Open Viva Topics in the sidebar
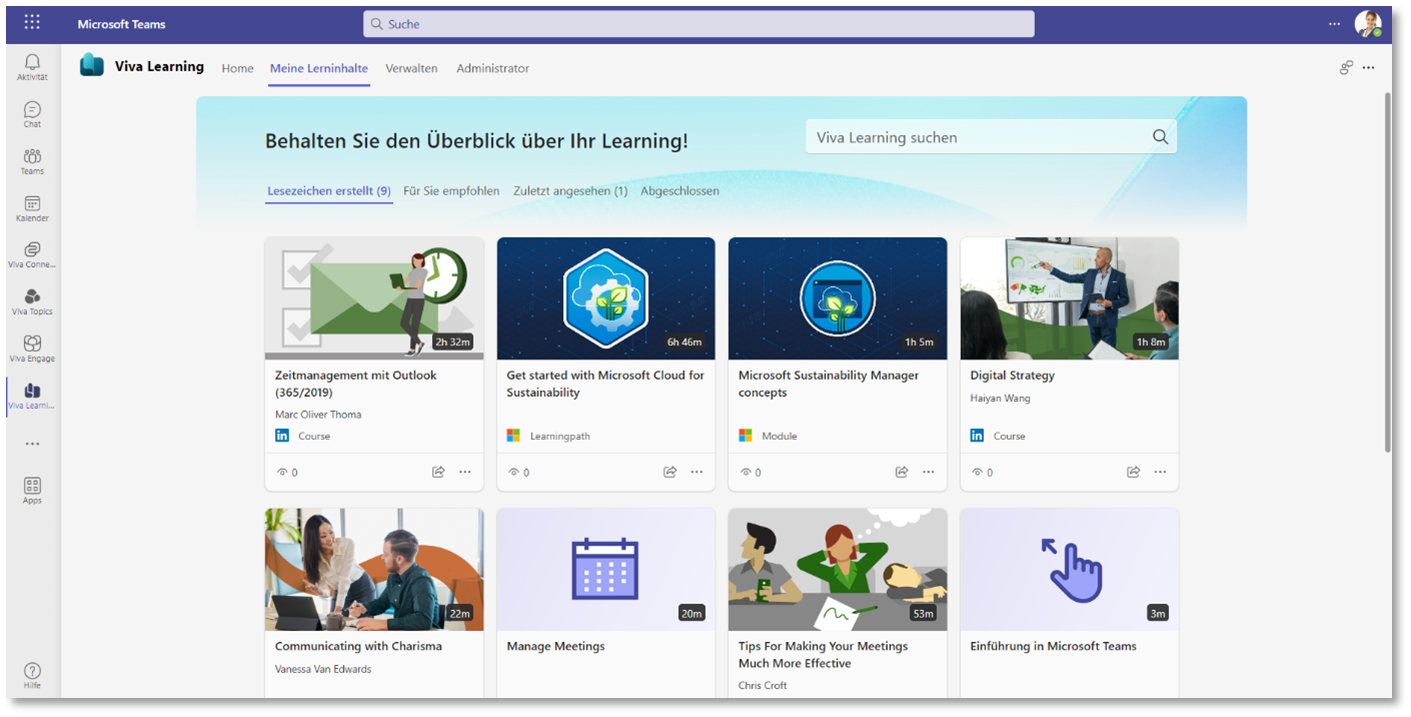The image size is (1411, 717). (x=32, y=301)
